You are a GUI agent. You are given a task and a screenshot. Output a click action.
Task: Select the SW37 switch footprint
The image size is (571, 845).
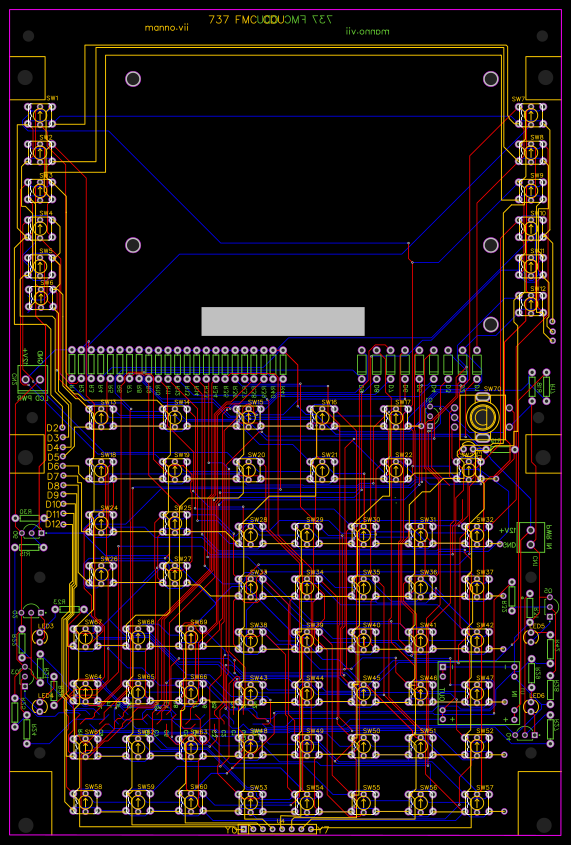tap(477, 587)
